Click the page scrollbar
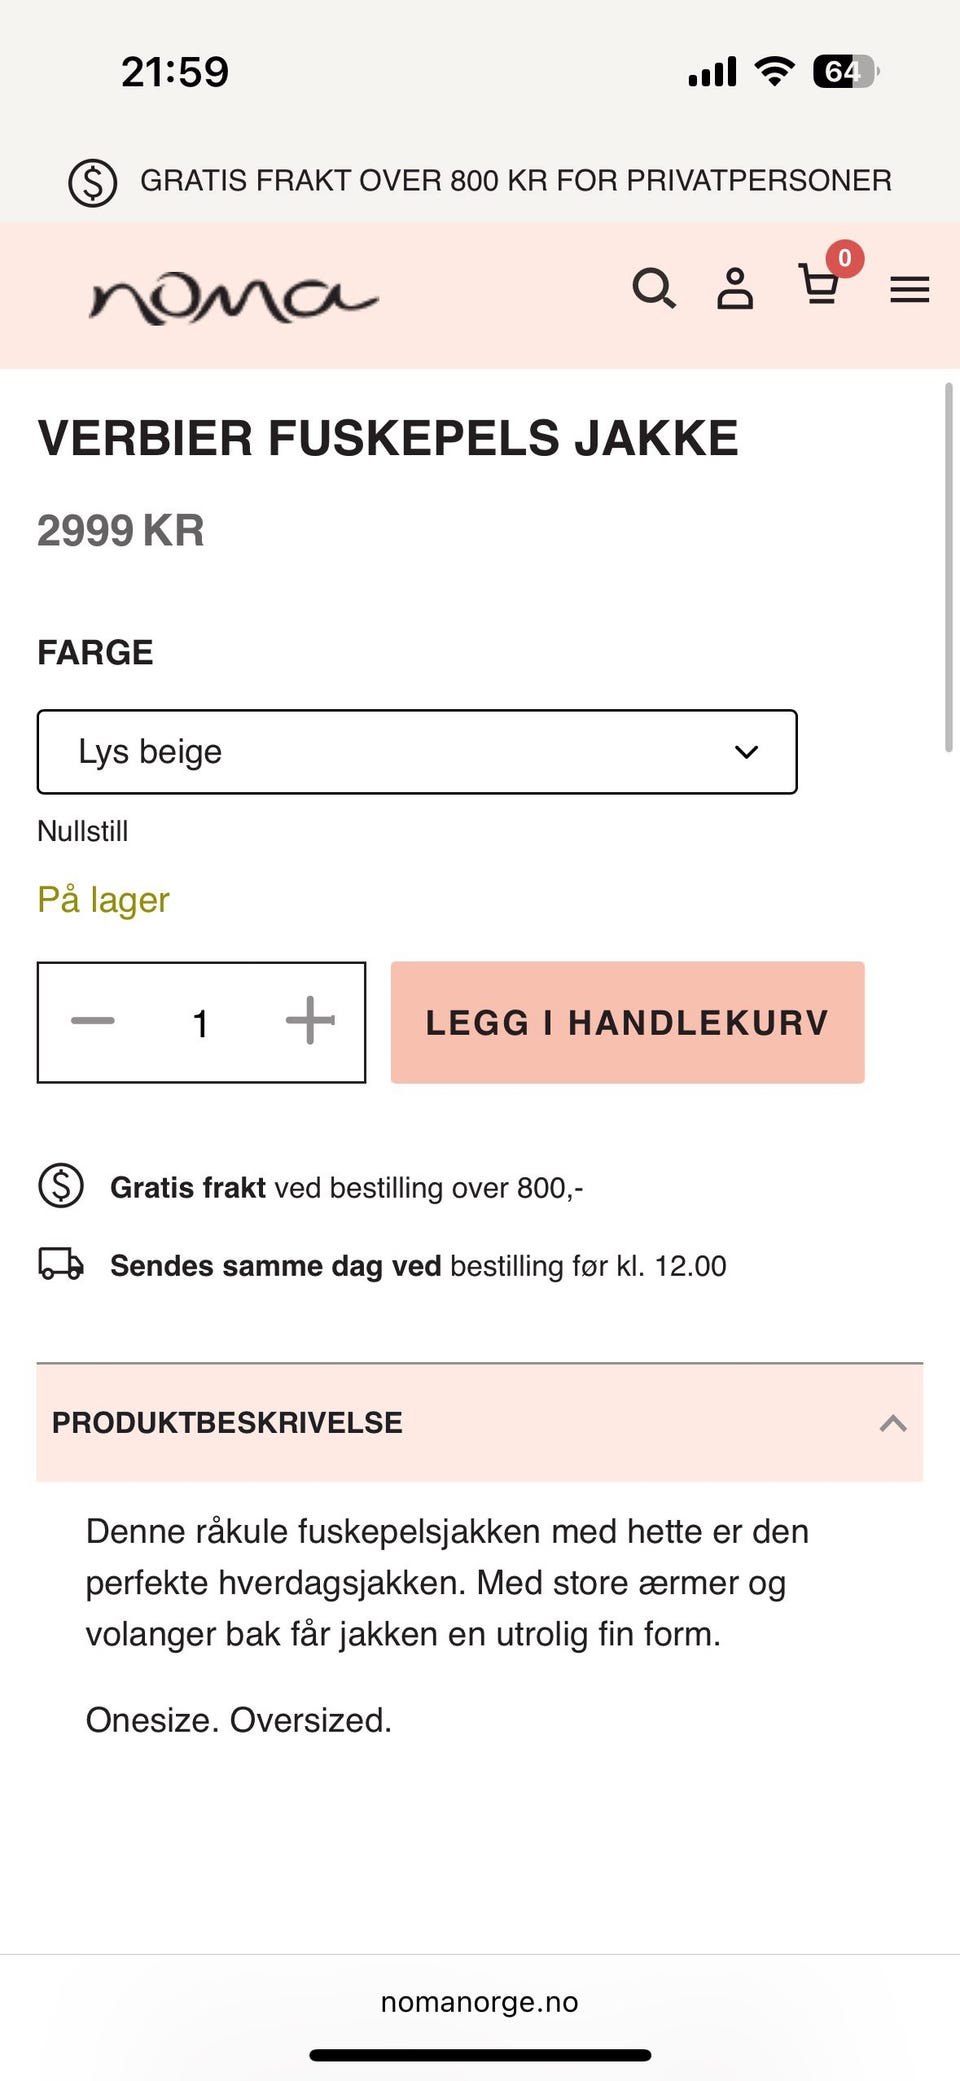Viewport: 960px width, 2081px height. pyautogui.click(x=948, y=567)
